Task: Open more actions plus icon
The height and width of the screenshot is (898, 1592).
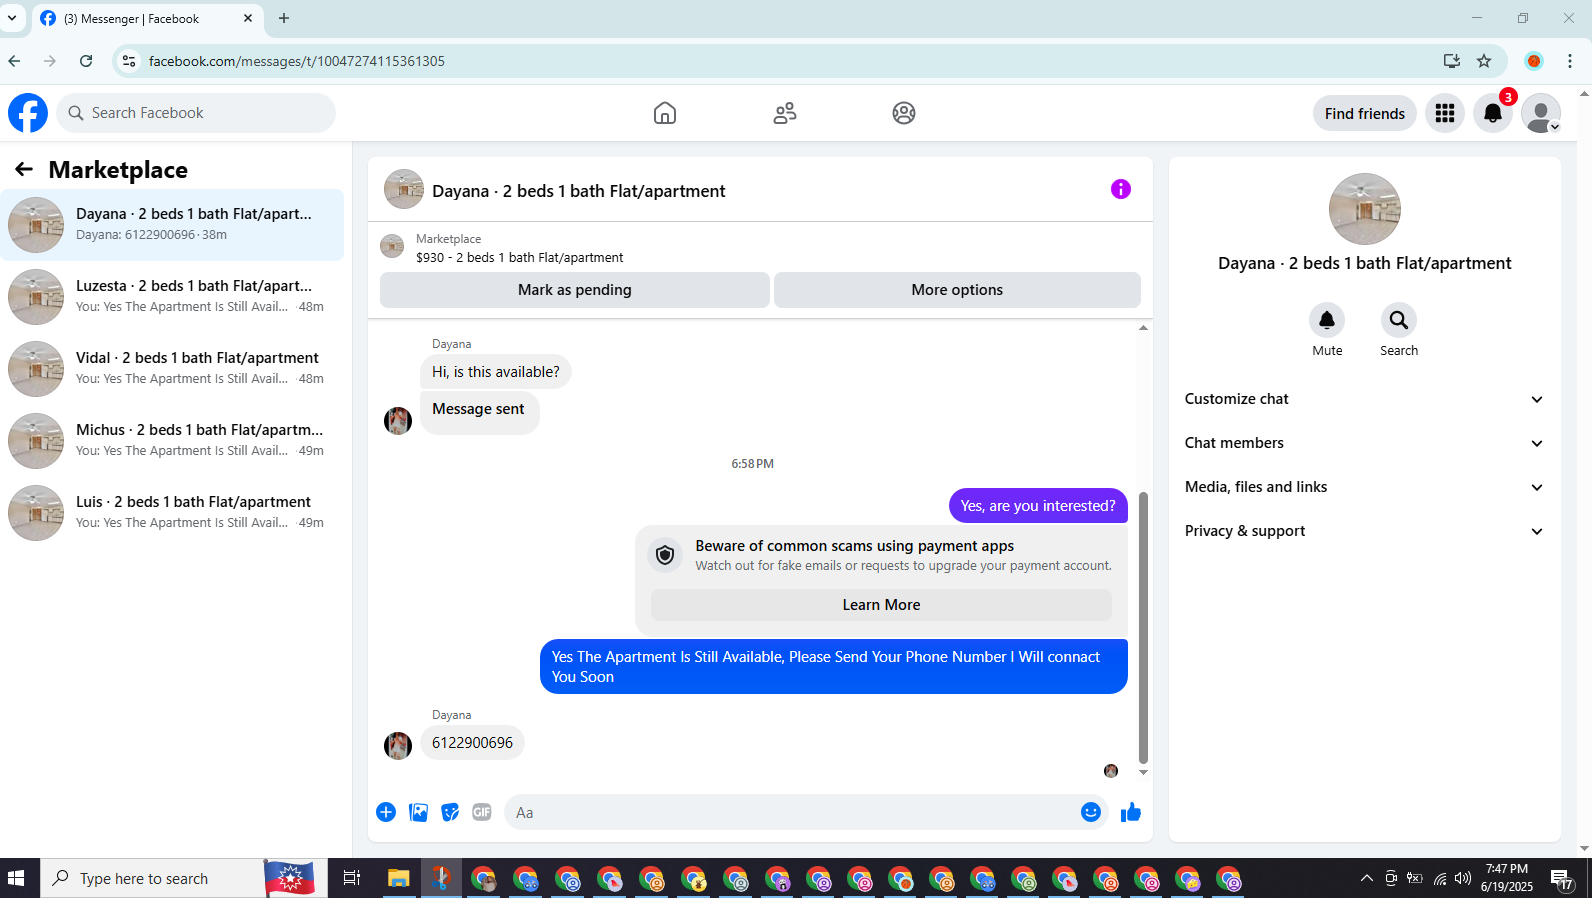Action: (x=386, y=812)
